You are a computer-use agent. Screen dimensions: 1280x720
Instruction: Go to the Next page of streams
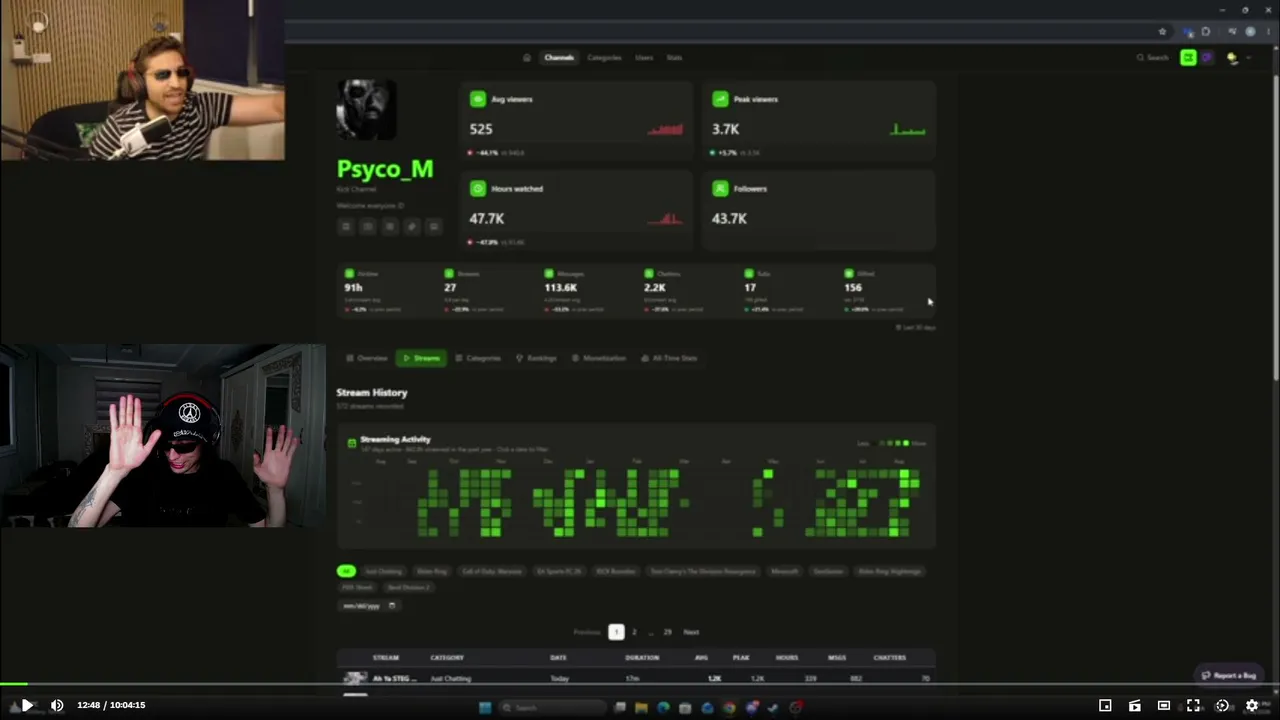[x=691, y=632]
